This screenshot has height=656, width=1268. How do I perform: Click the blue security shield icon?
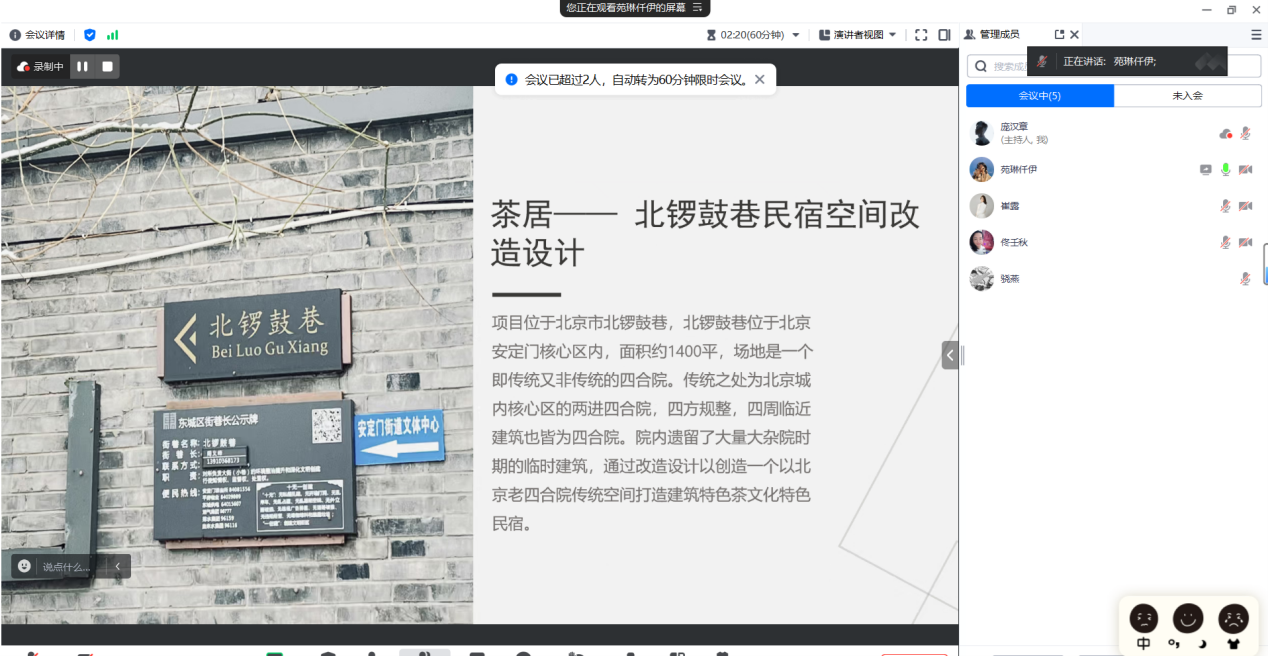pos(90,35)
